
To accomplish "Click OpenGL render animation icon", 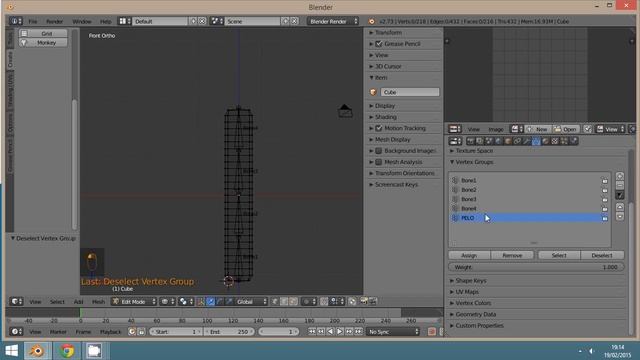I will [373, 301].
